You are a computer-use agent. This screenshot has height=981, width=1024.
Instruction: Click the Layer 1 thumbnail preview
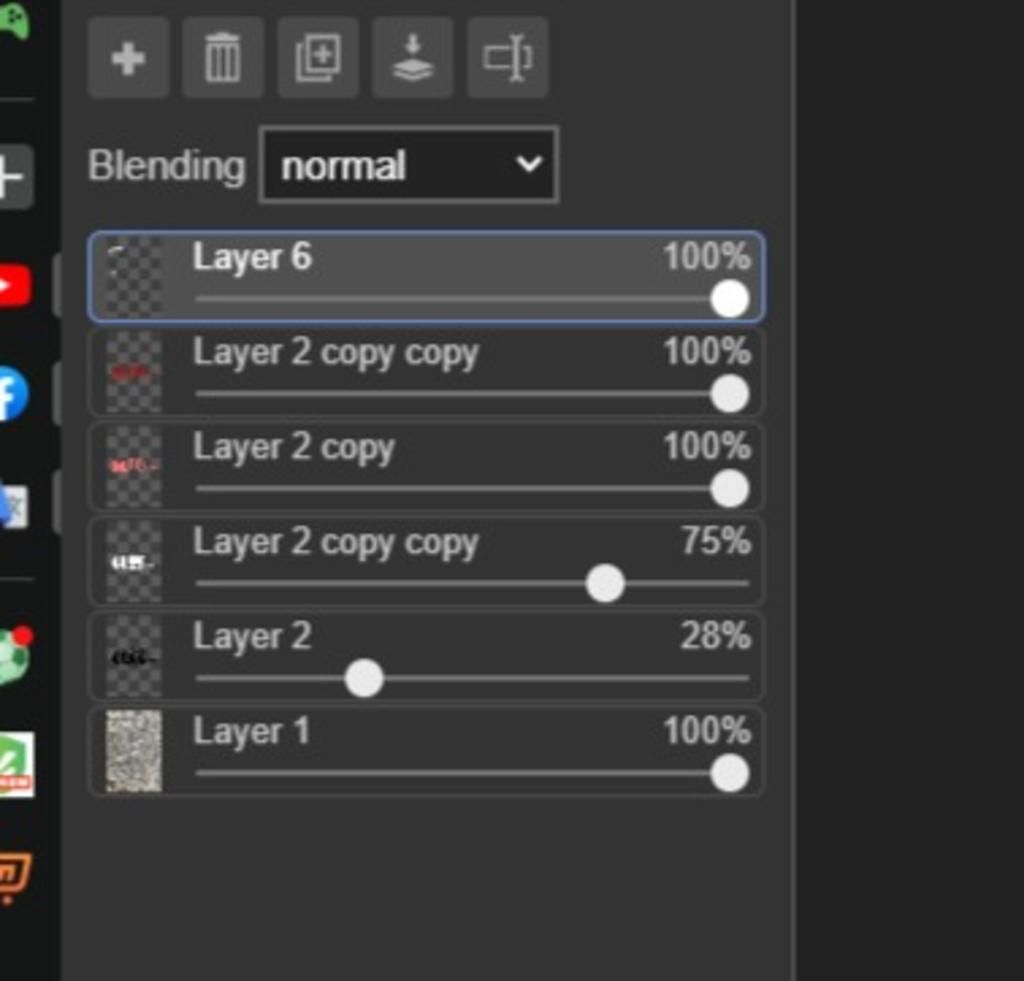point(134,751)
